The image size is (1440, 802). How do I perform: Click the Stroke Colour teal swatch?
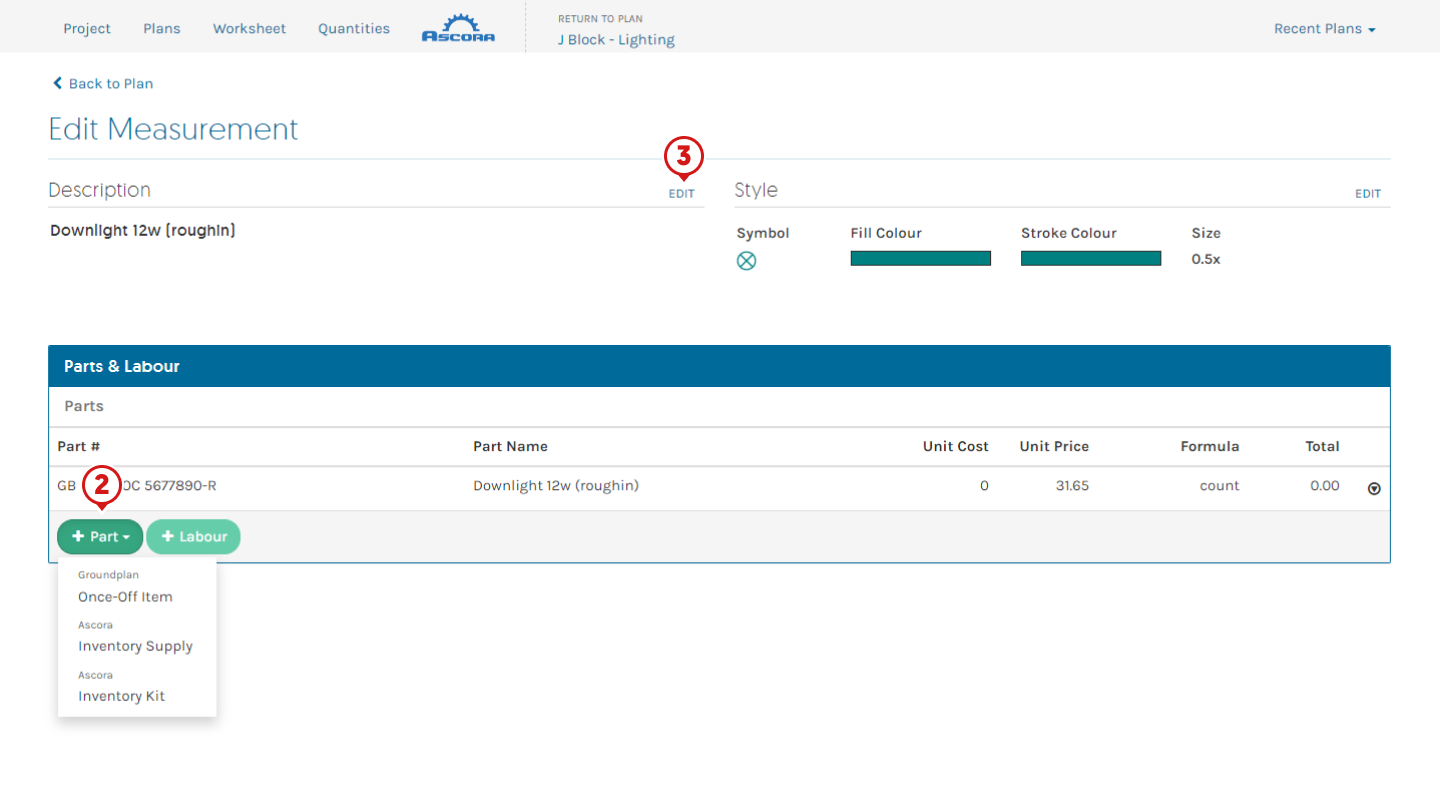[1091, 259]
